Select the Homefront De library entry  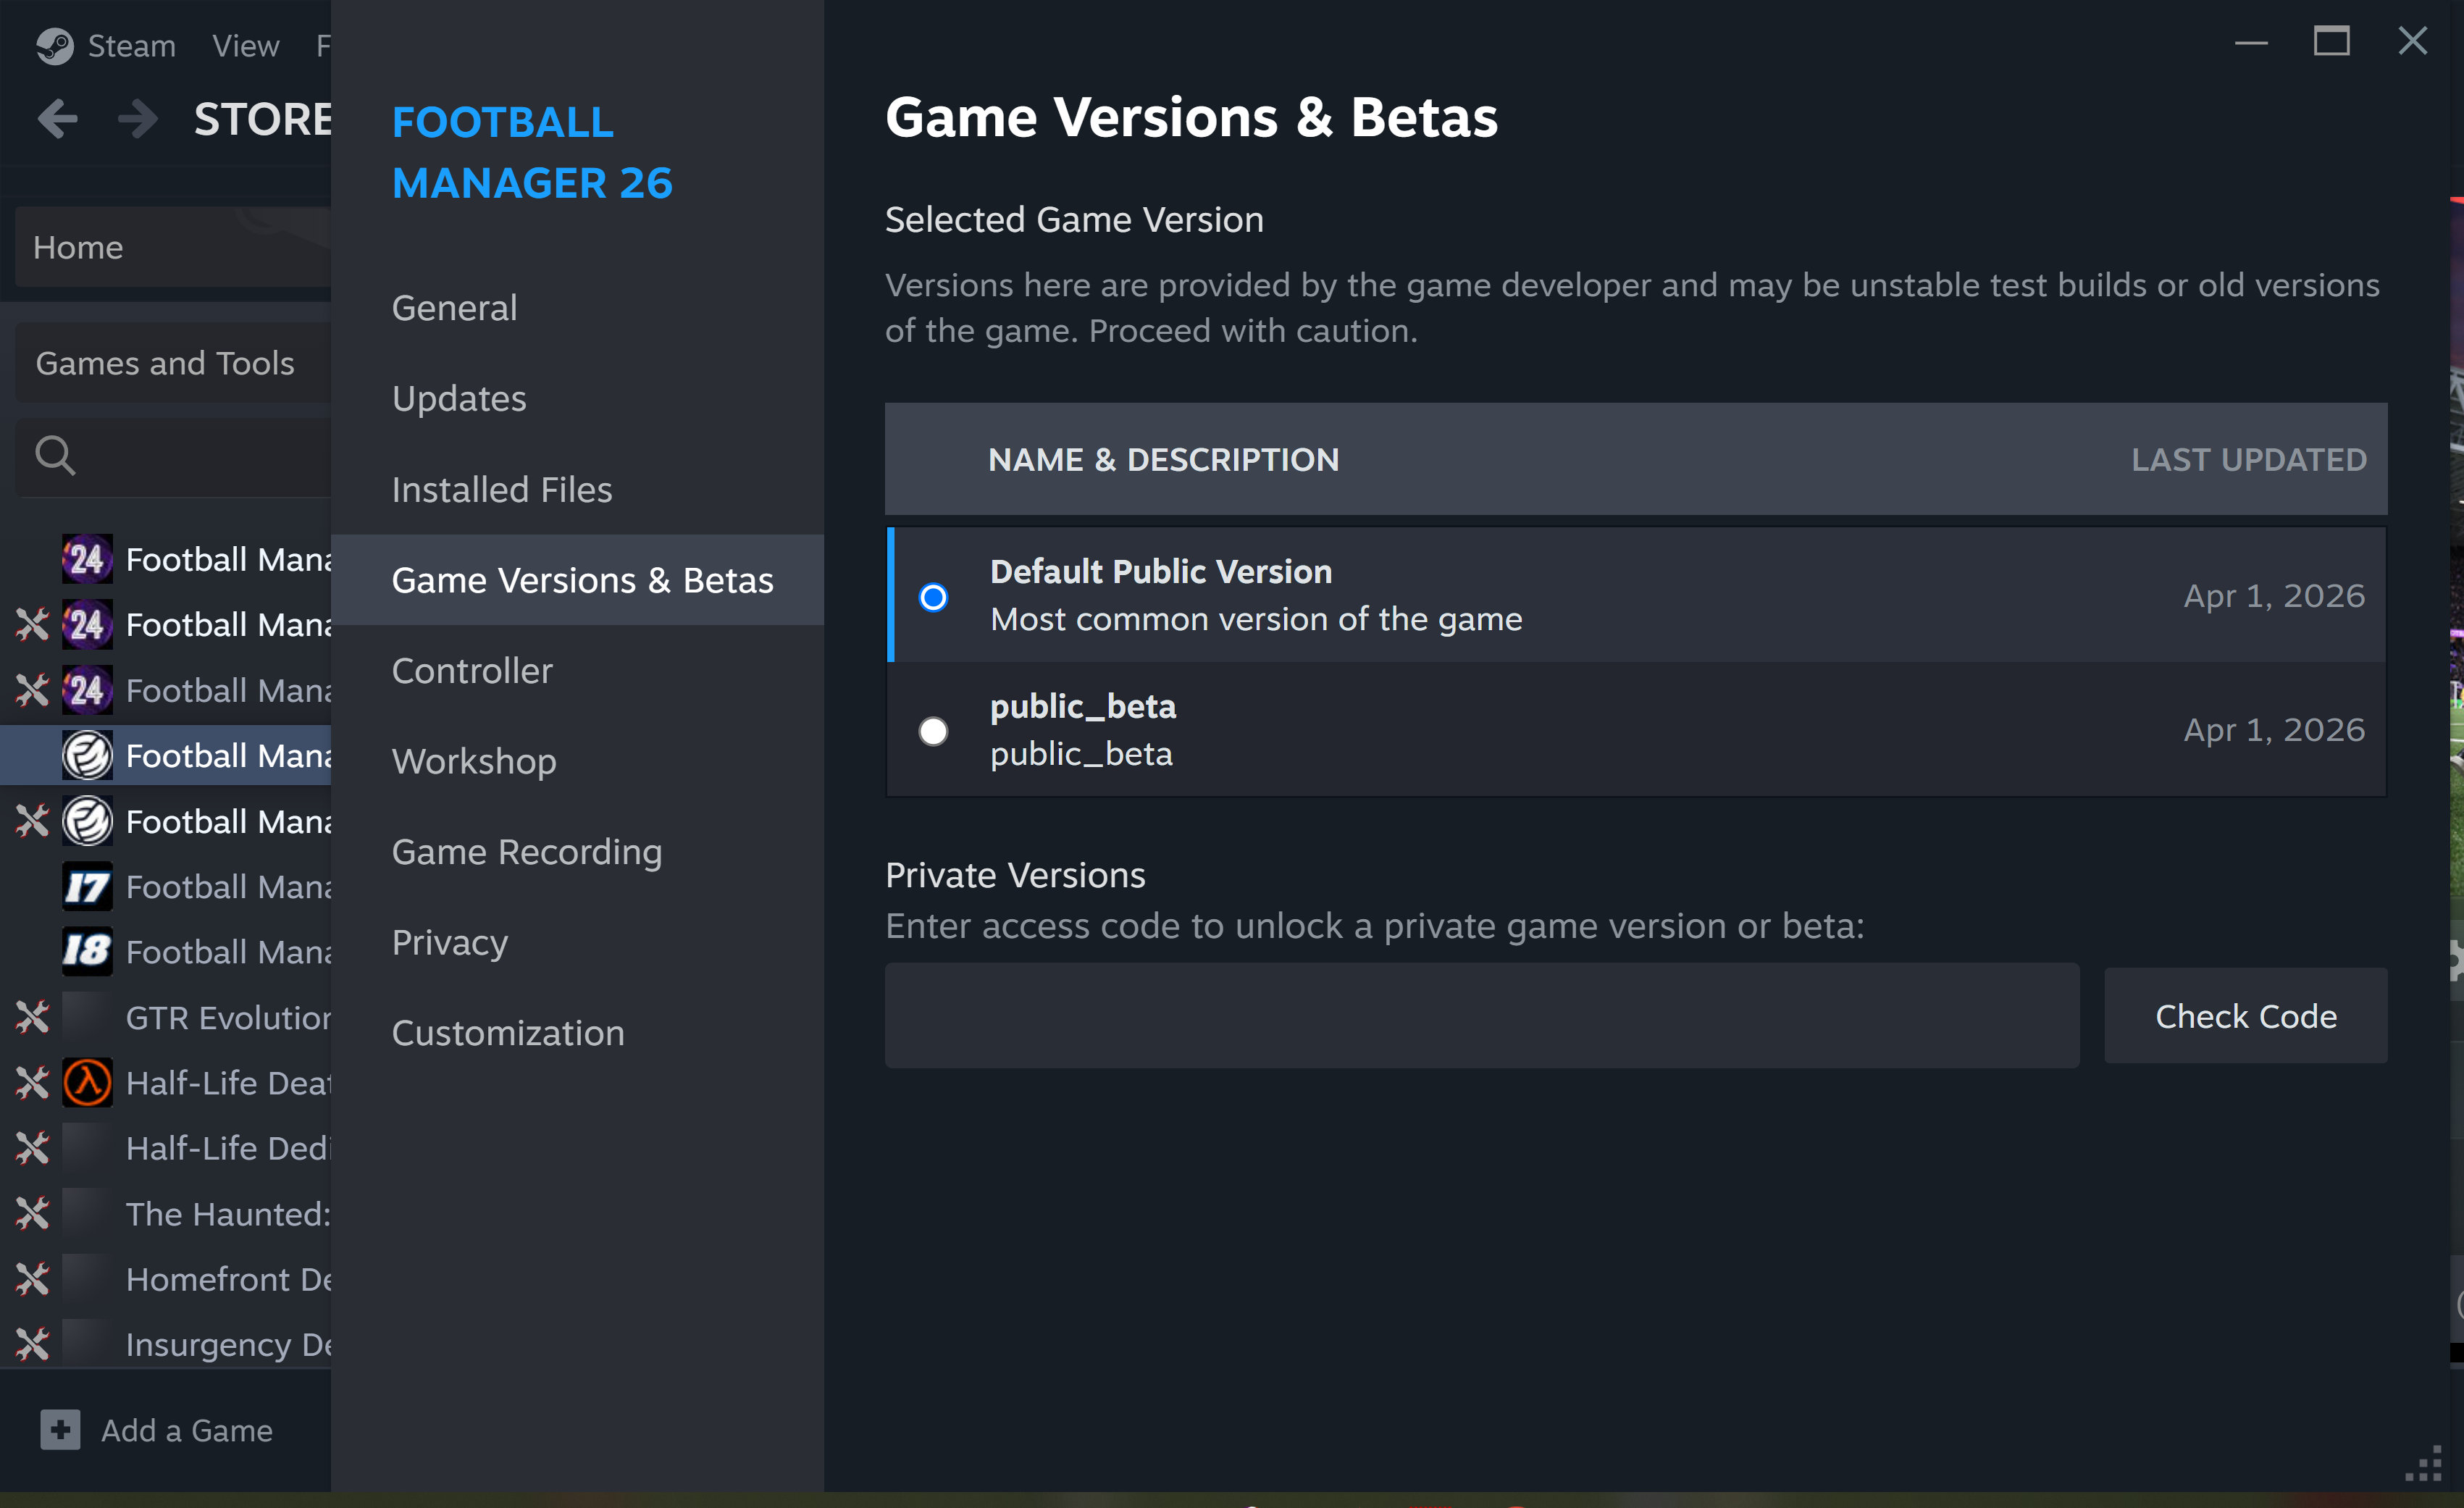click(x=166, y=1280)
